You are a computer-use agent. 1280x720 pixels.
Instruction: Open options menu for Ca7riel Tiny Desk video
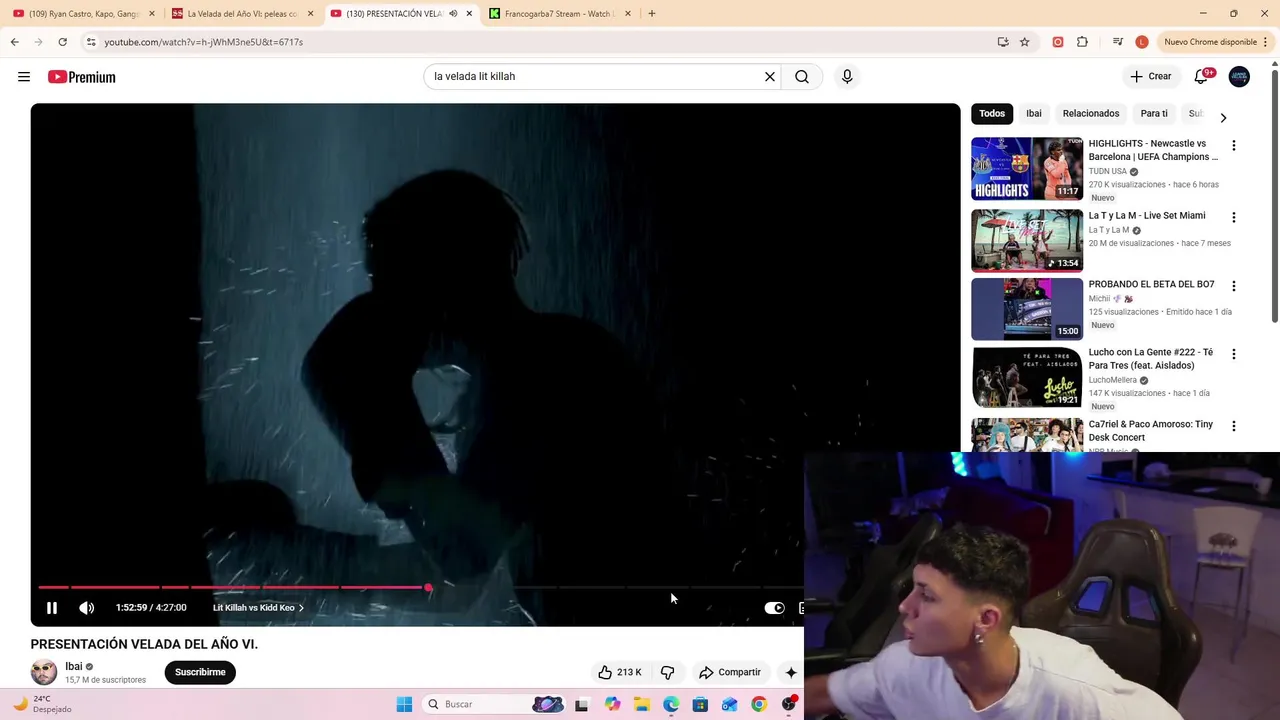[x=1234, y=426]
